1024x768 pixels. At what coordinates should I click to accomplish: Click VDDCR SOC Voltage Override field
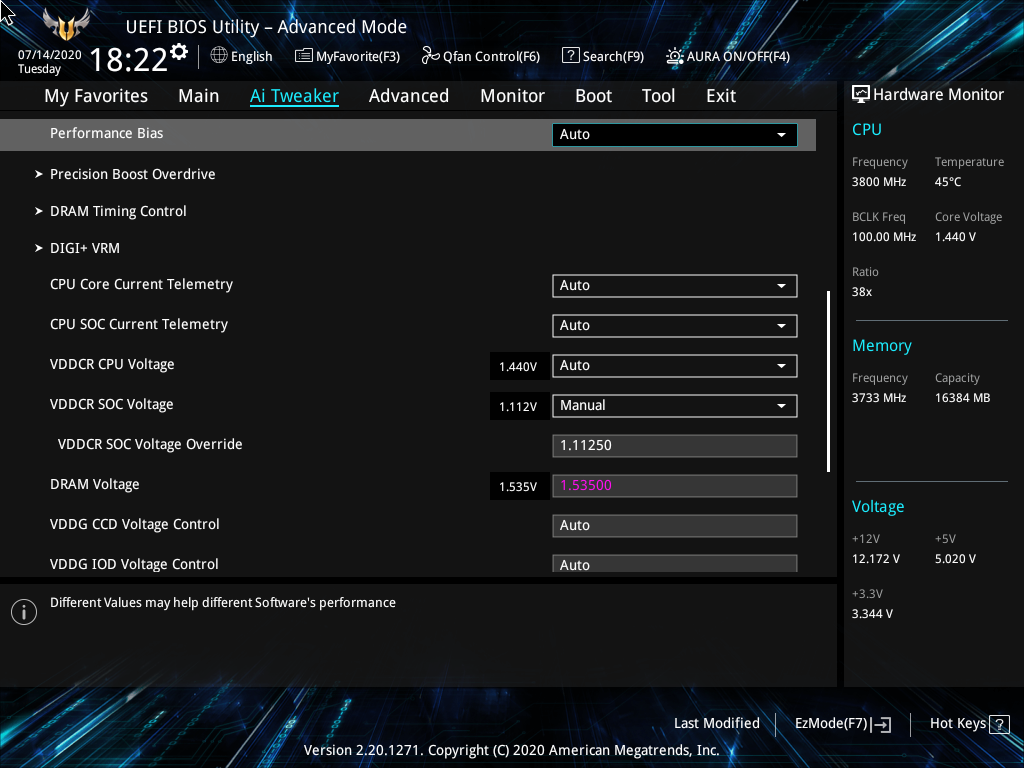[x=675, y=445]
